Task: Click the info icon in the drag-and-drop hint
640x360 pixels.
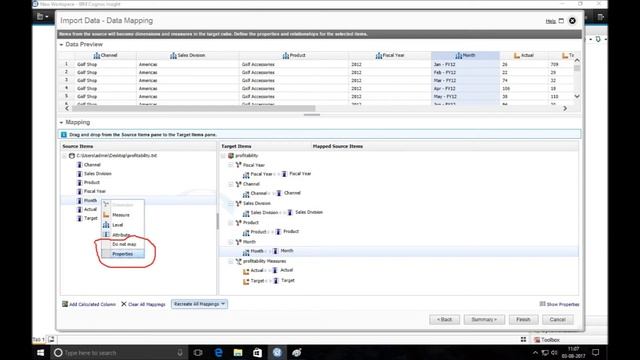Action: pos(64,135)
